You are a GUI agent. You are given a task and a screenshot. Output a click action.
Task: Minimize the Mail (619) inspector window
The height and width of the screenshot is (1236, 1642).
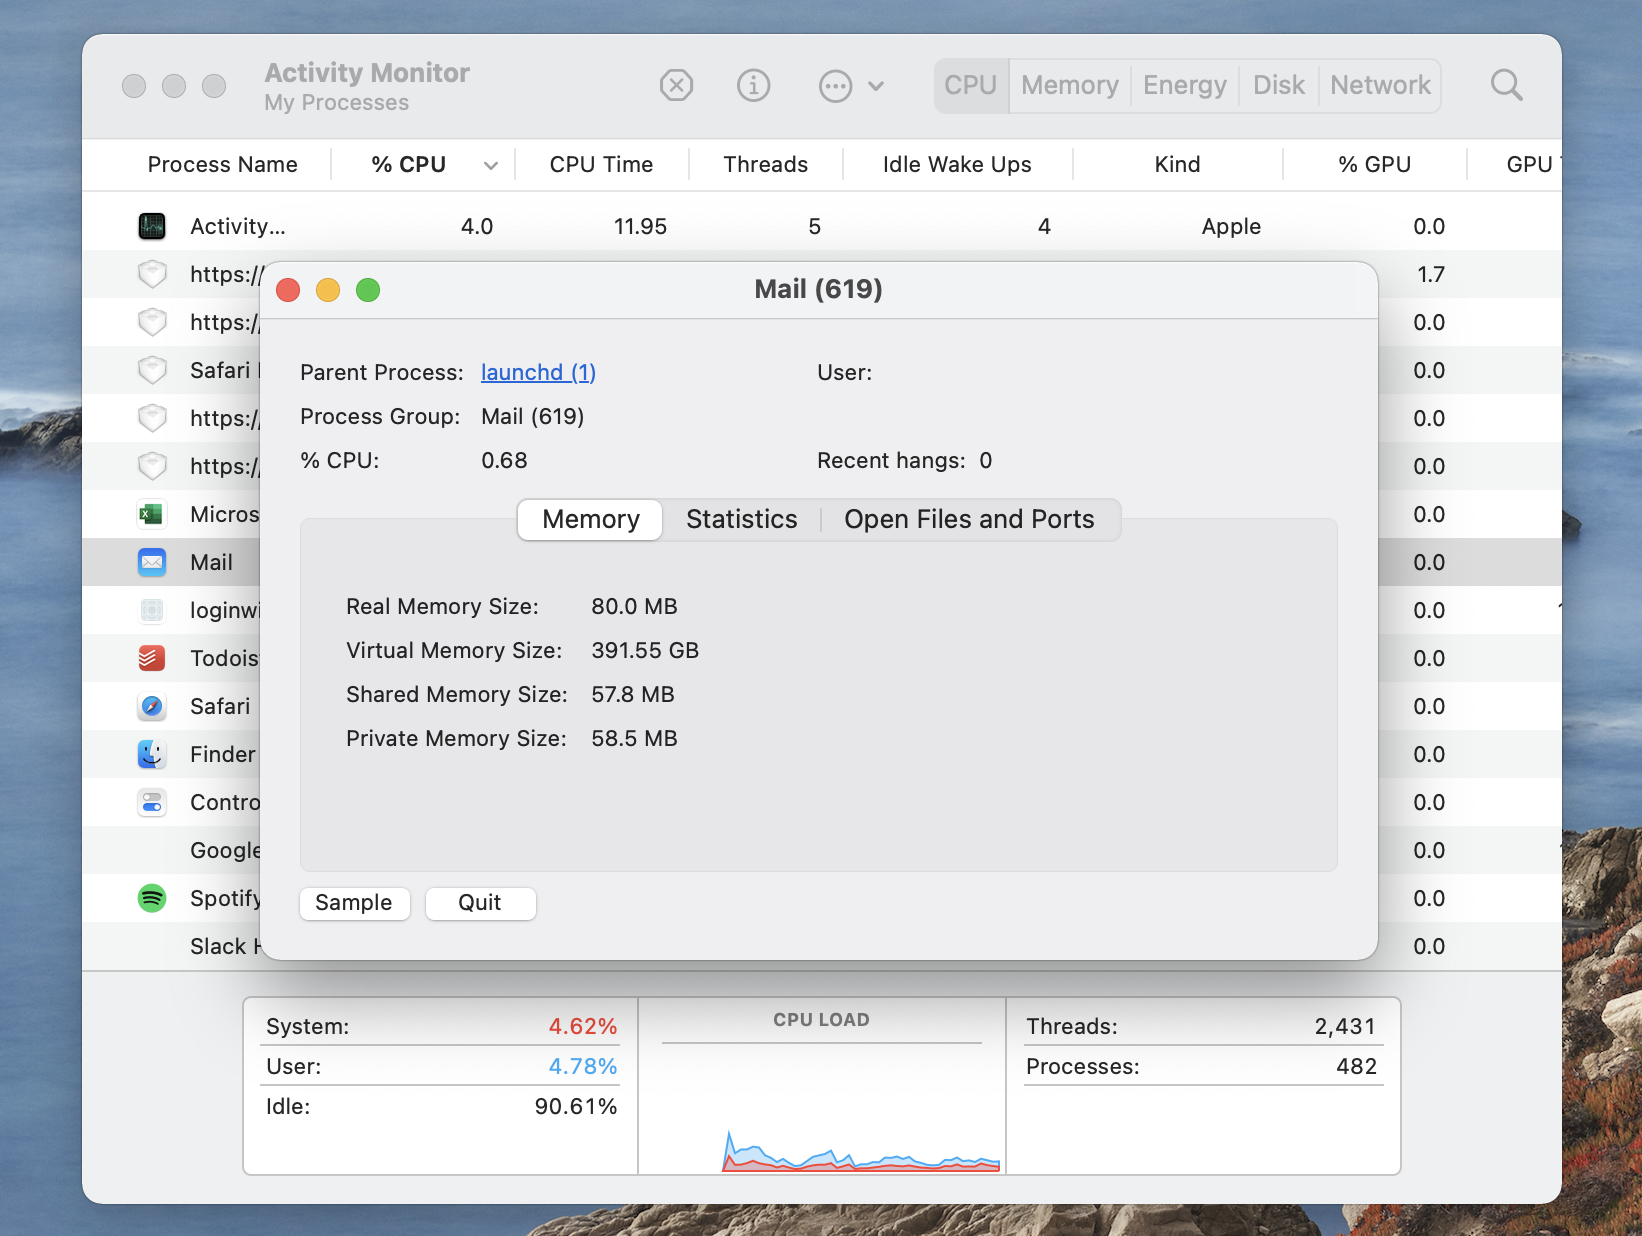click(x=328, y=290)
